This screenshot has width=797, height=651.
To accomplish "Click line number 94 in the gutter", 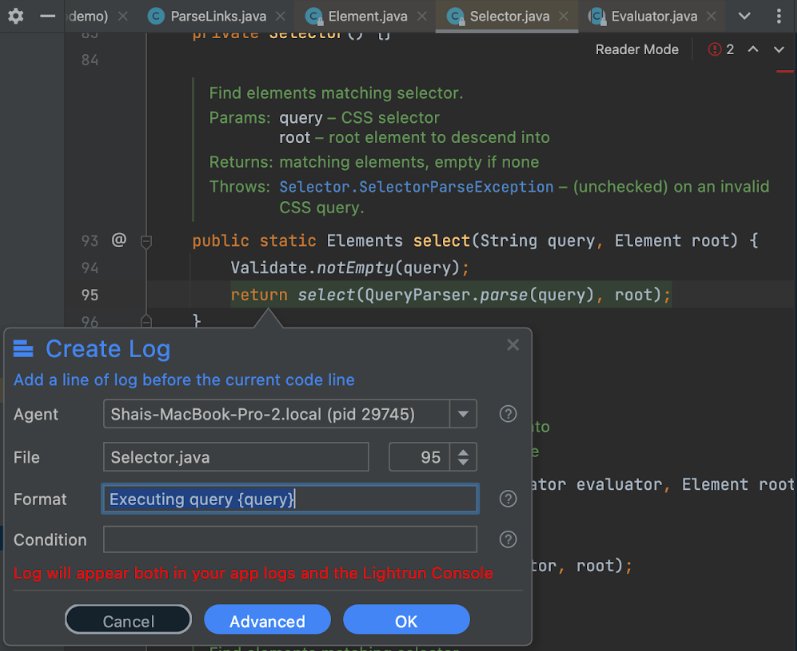I will (90, 267).
